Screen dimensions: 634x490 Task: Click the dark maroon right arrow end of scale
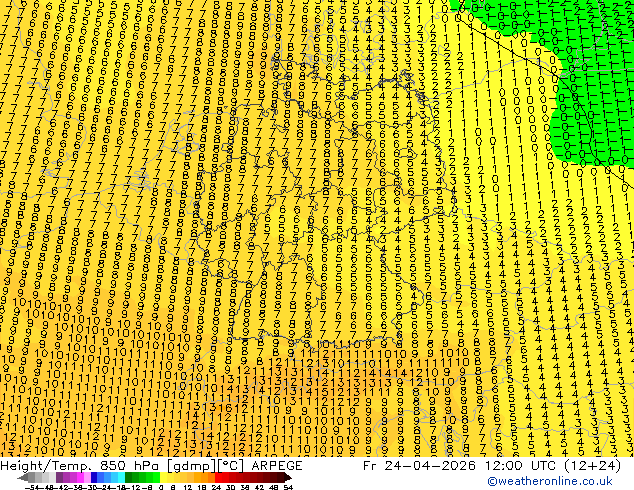click(288, 477)
